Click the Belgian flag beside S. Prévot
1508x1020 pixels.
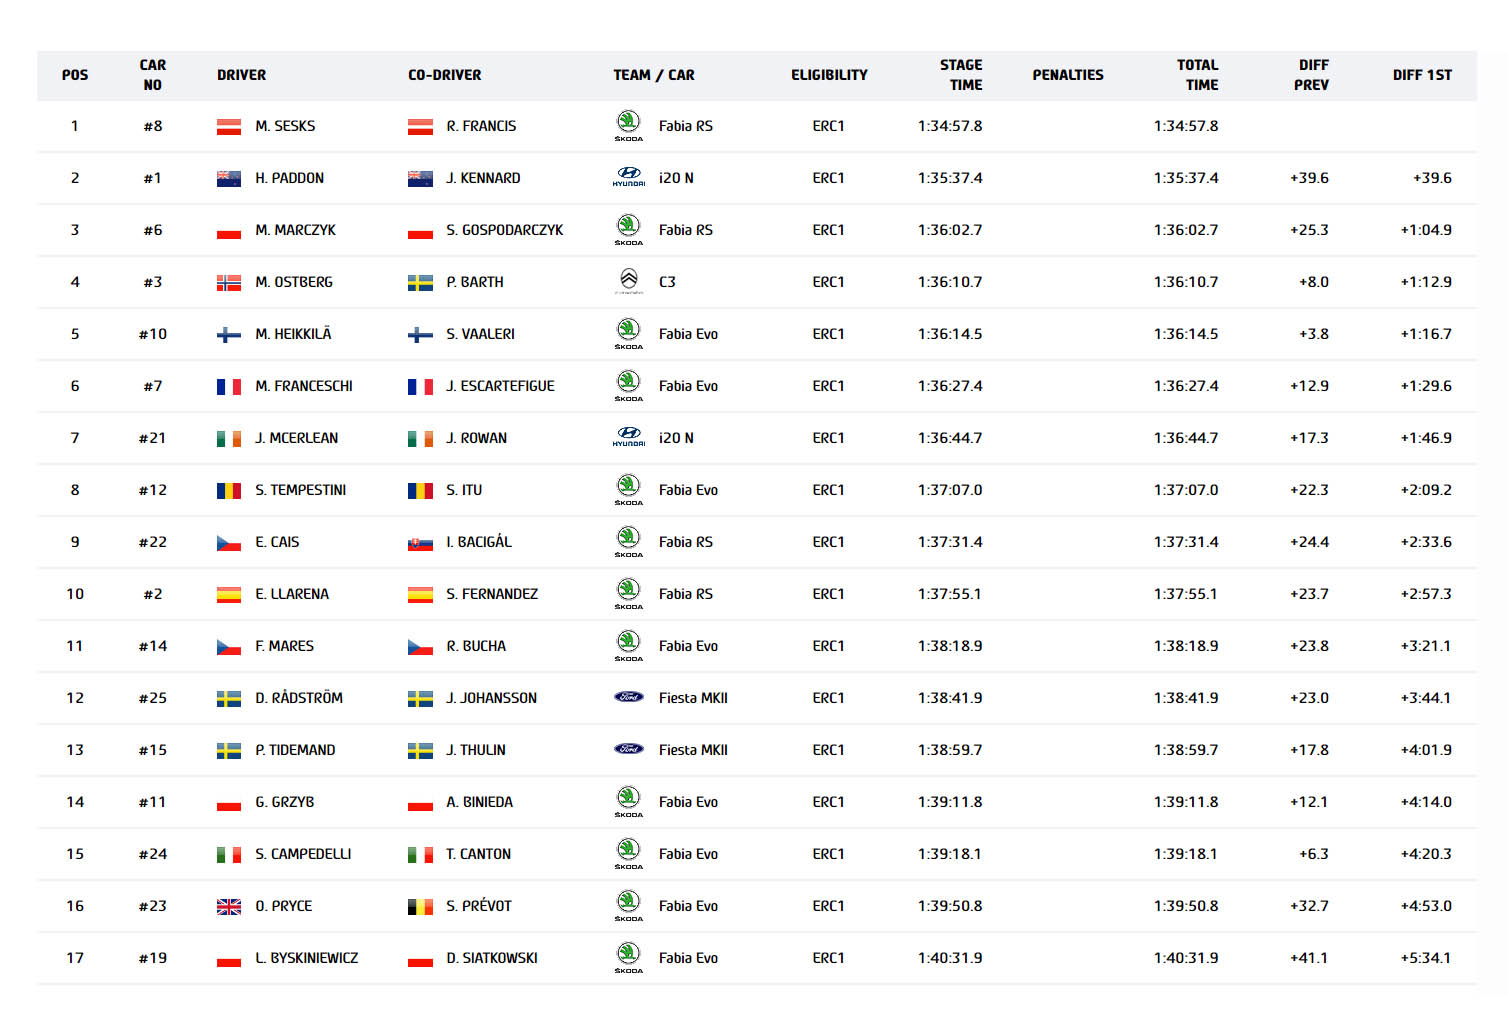tap(420, 907)
